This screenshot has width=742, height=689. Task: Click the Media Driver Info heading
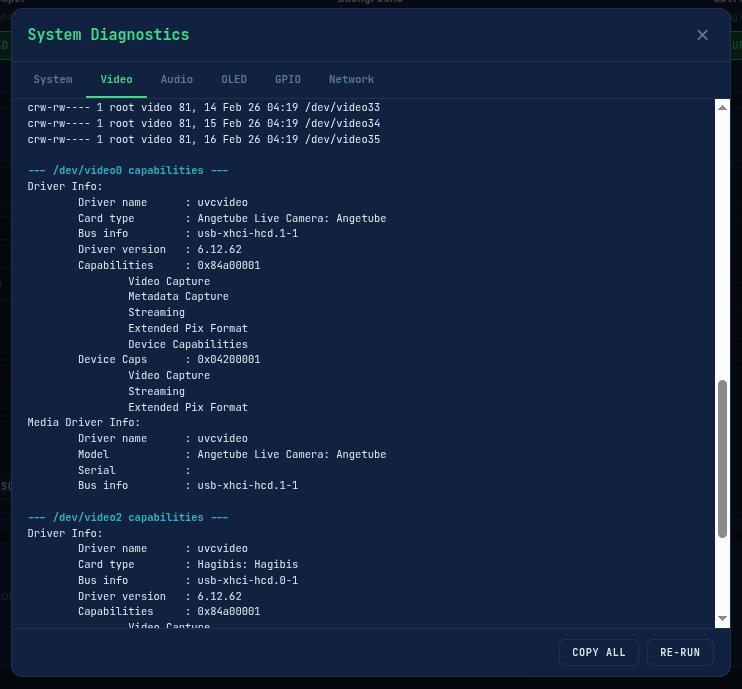84,423
